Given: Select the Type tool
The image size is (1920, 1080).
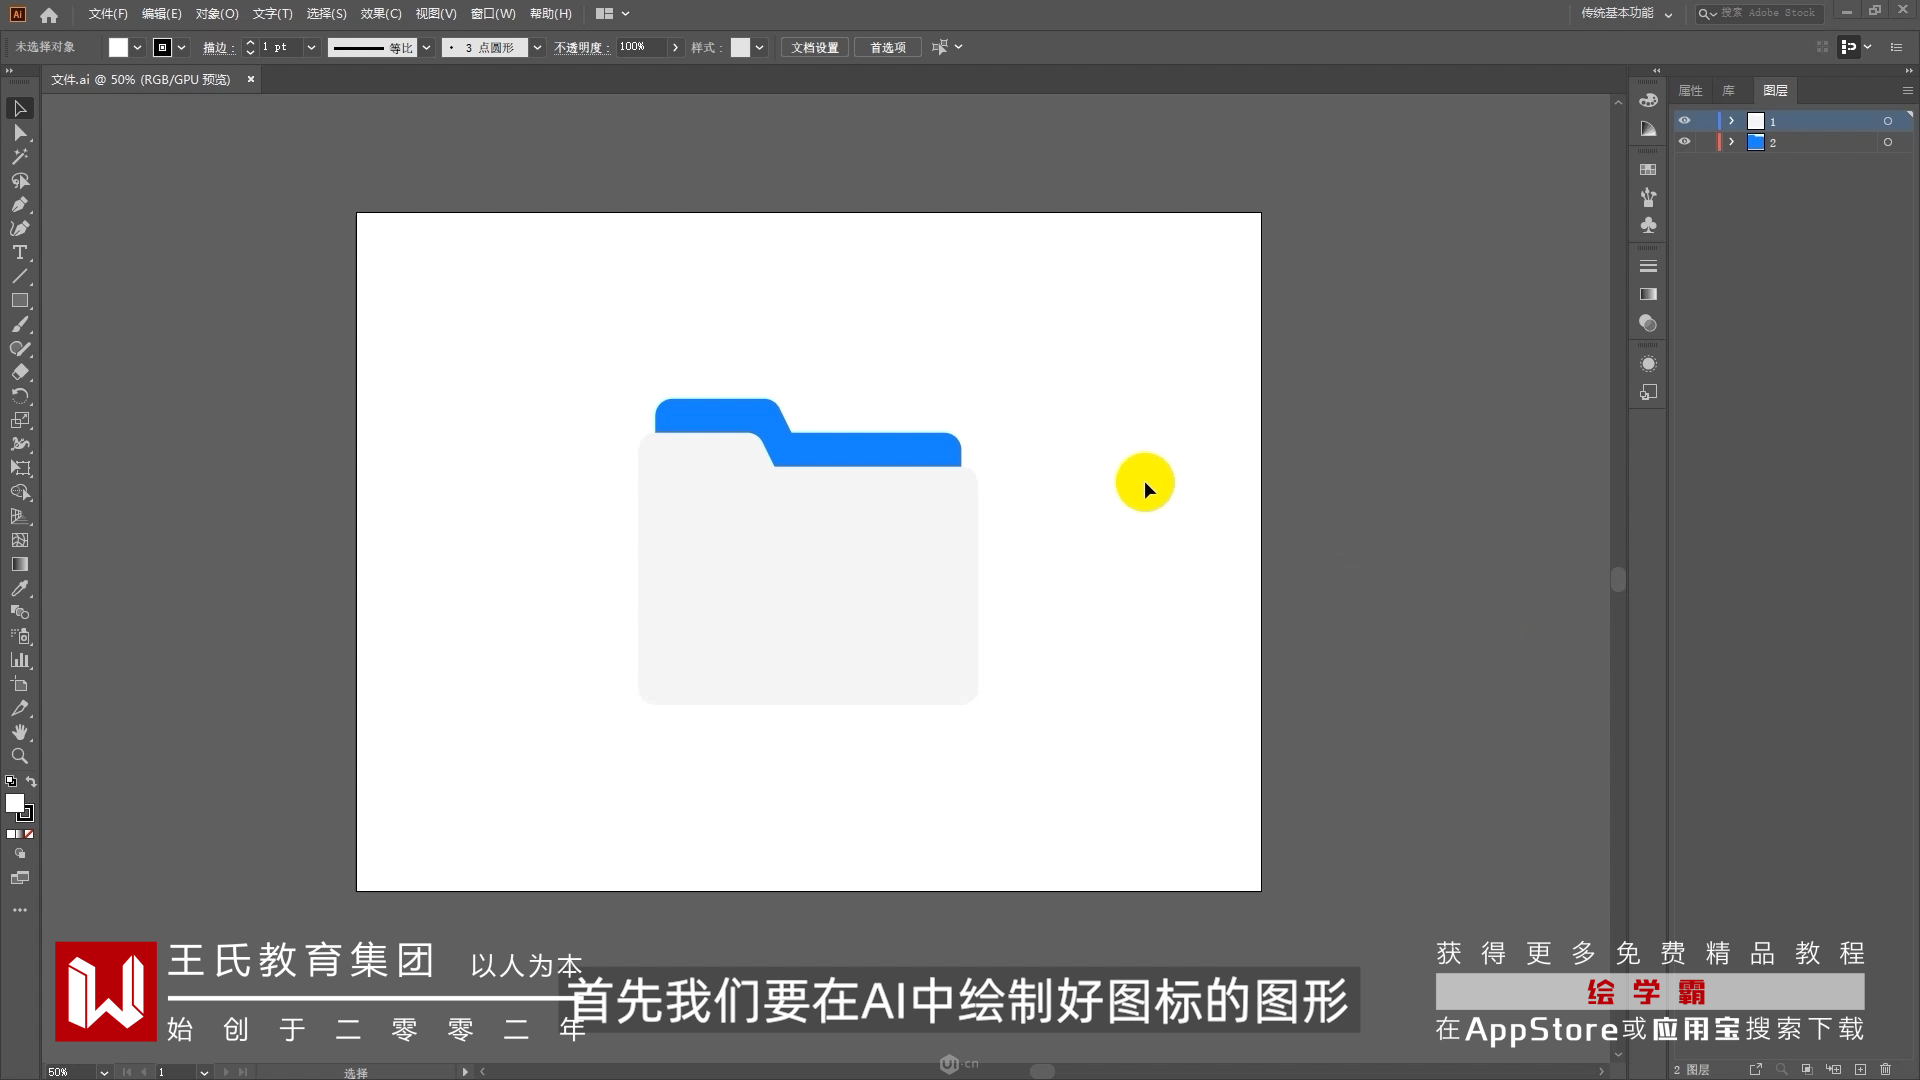Looking at the screenshot, I should pos(19,253).
